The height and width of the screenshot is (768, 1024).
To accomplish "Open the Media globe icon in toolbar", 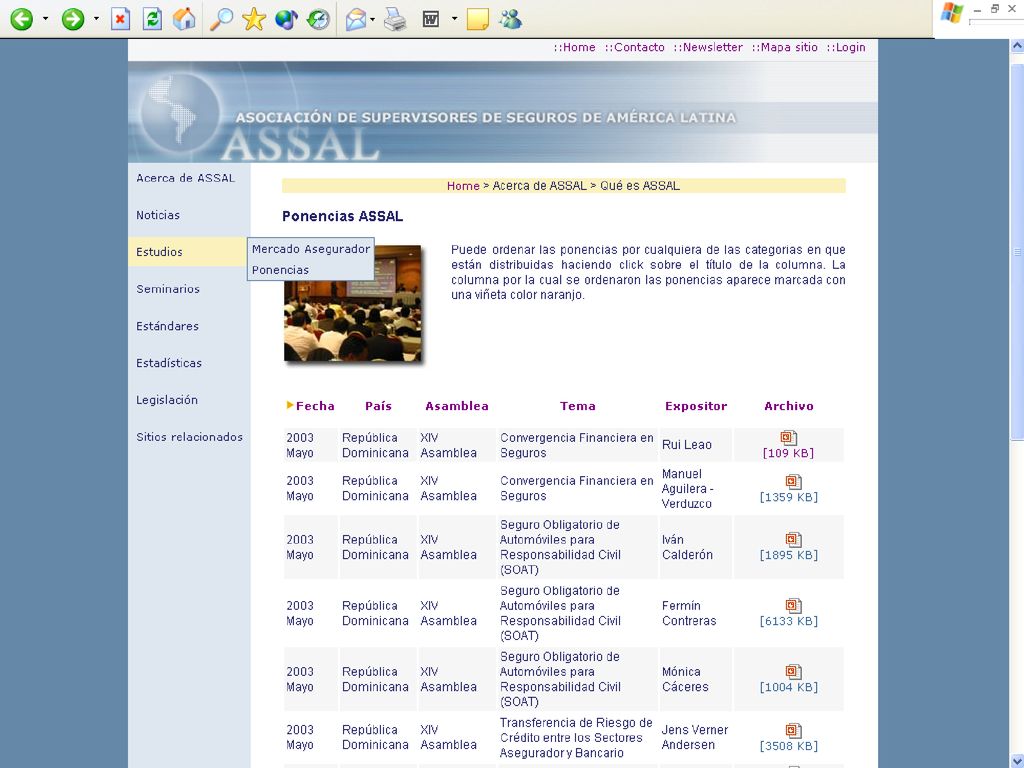I will coord(286,19).
